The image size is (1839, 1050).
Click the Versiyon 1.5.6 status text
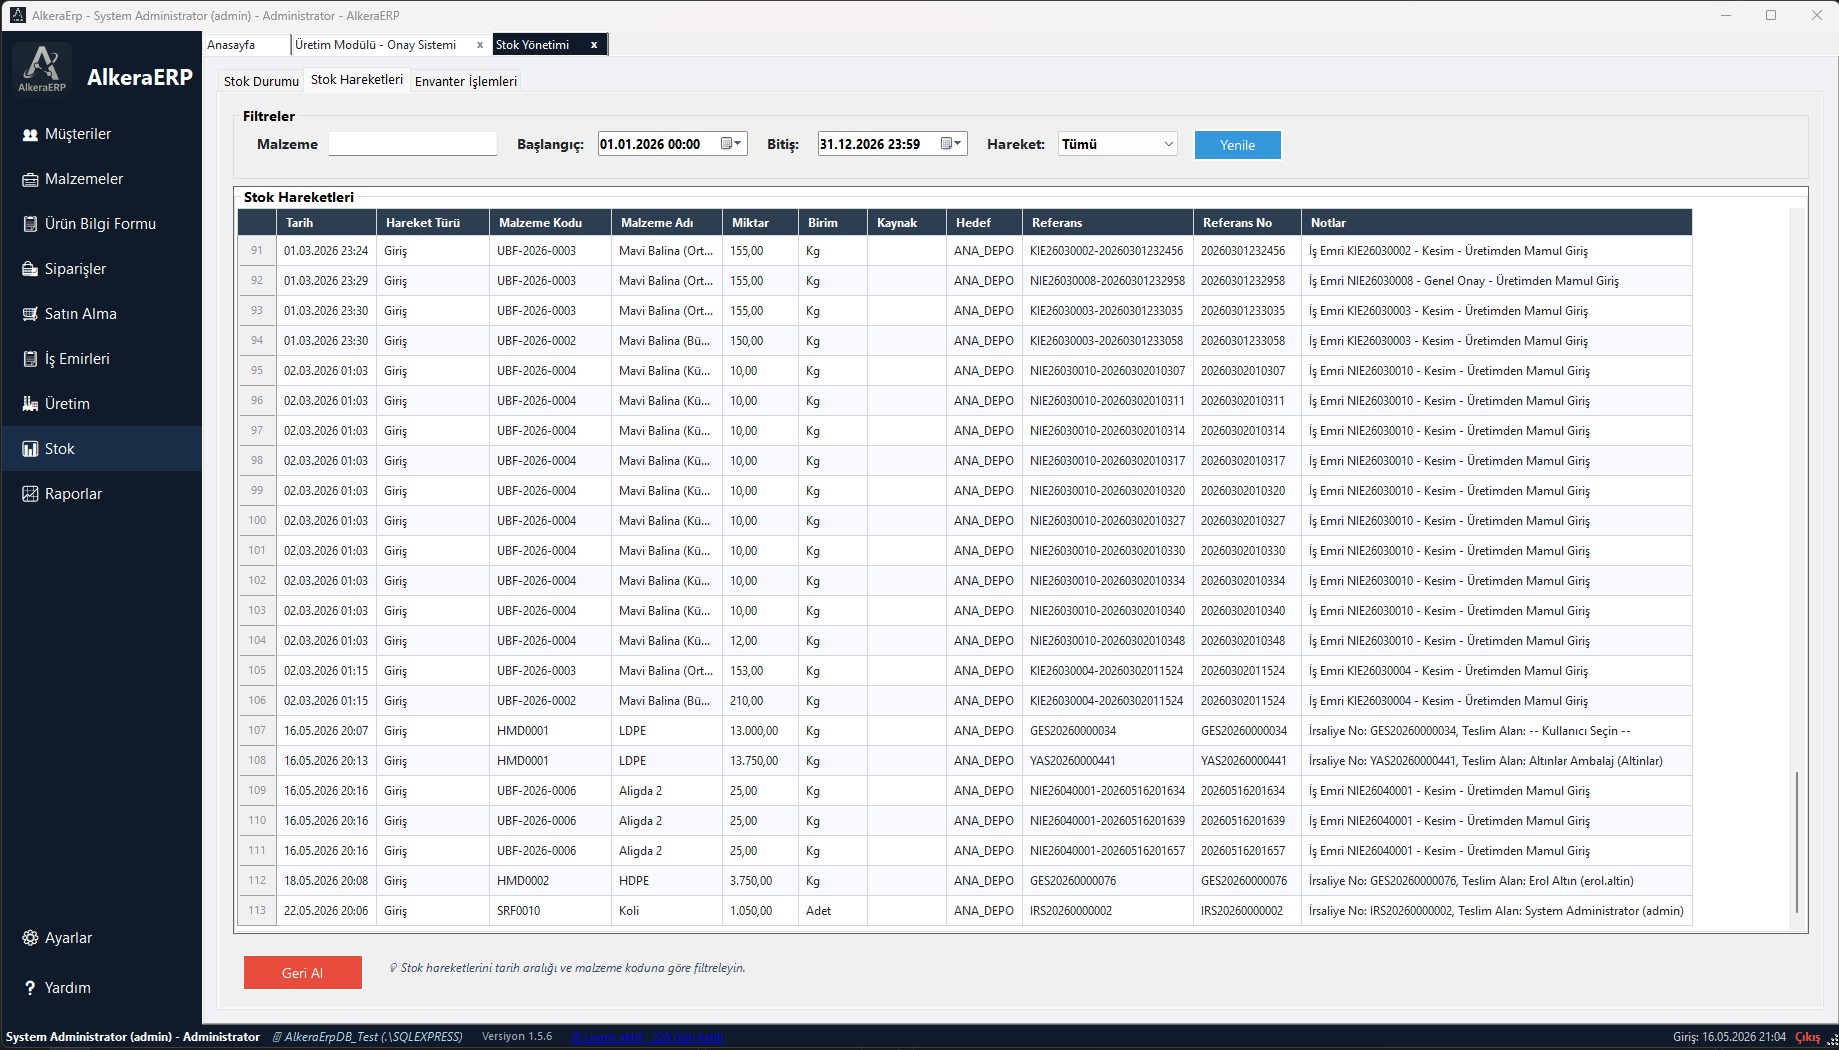coord(517,1037)
